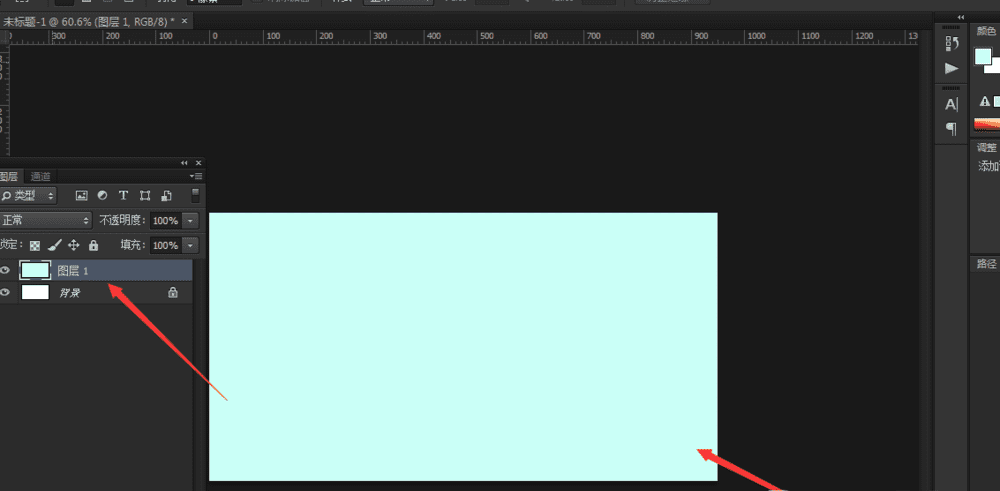This screenshot has height=491, width=1000.
Task: Click the background color swatch
Action: pos(994,68)
